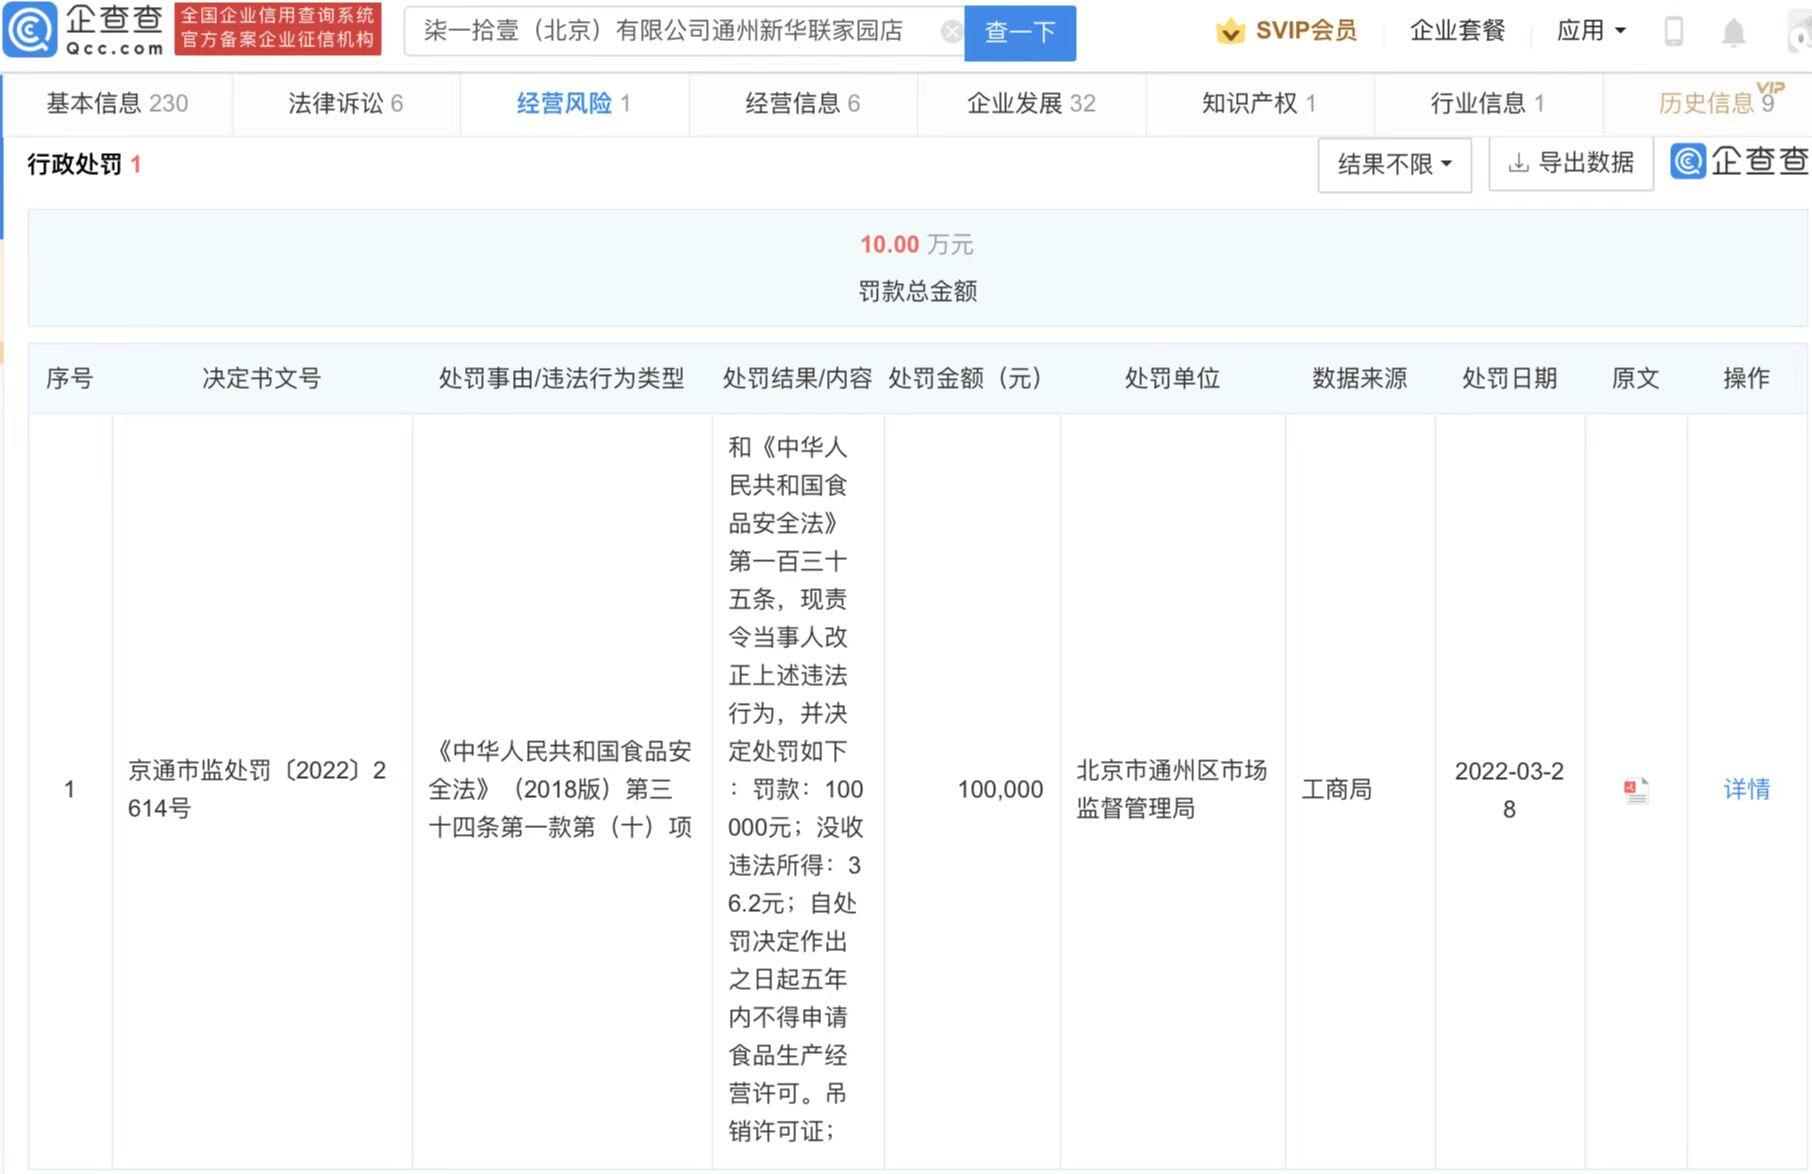Open the mobile phone app icon
Image resolution: width=1812 pixels, height=1174 pixels.
tap(1674, 32)
